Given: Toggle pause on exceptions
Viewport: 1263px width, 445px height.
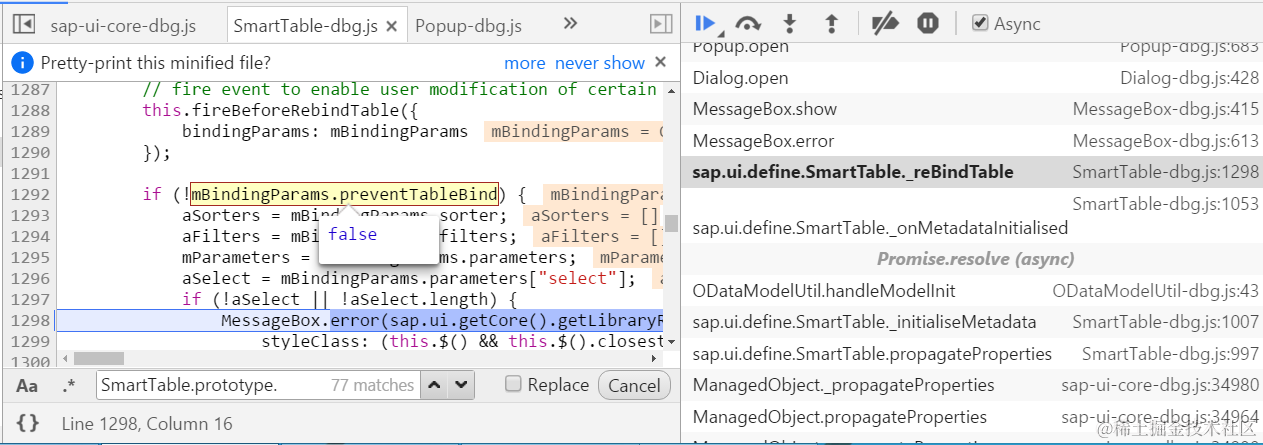Looking at the screenshot, I should 928,23.
